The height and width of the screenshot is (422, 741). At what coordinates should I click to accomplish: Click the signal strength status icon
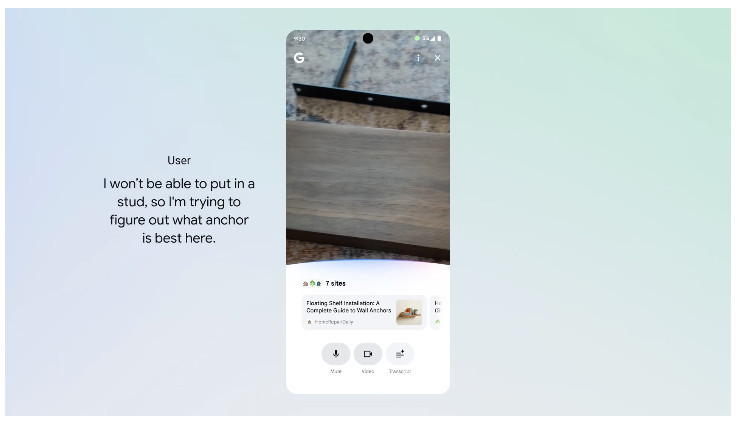[432, 38]
